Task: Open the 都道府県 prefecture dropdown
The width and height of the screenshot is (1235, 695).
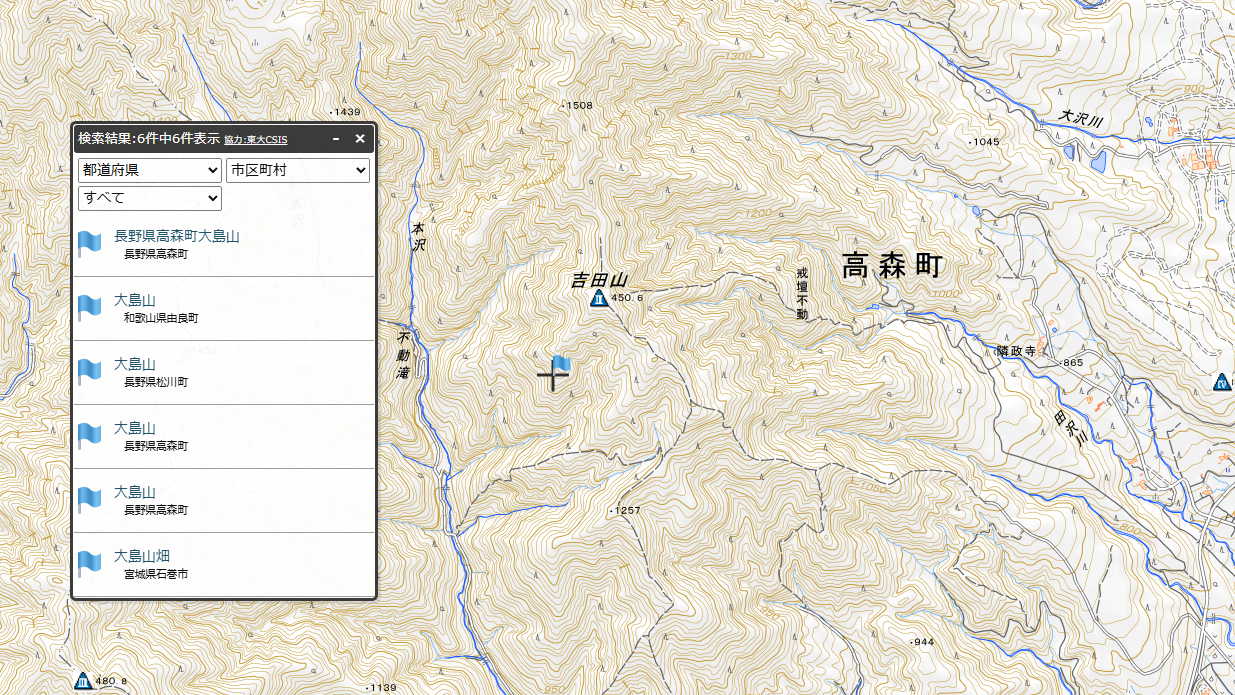Action: [x=150, y=170]
